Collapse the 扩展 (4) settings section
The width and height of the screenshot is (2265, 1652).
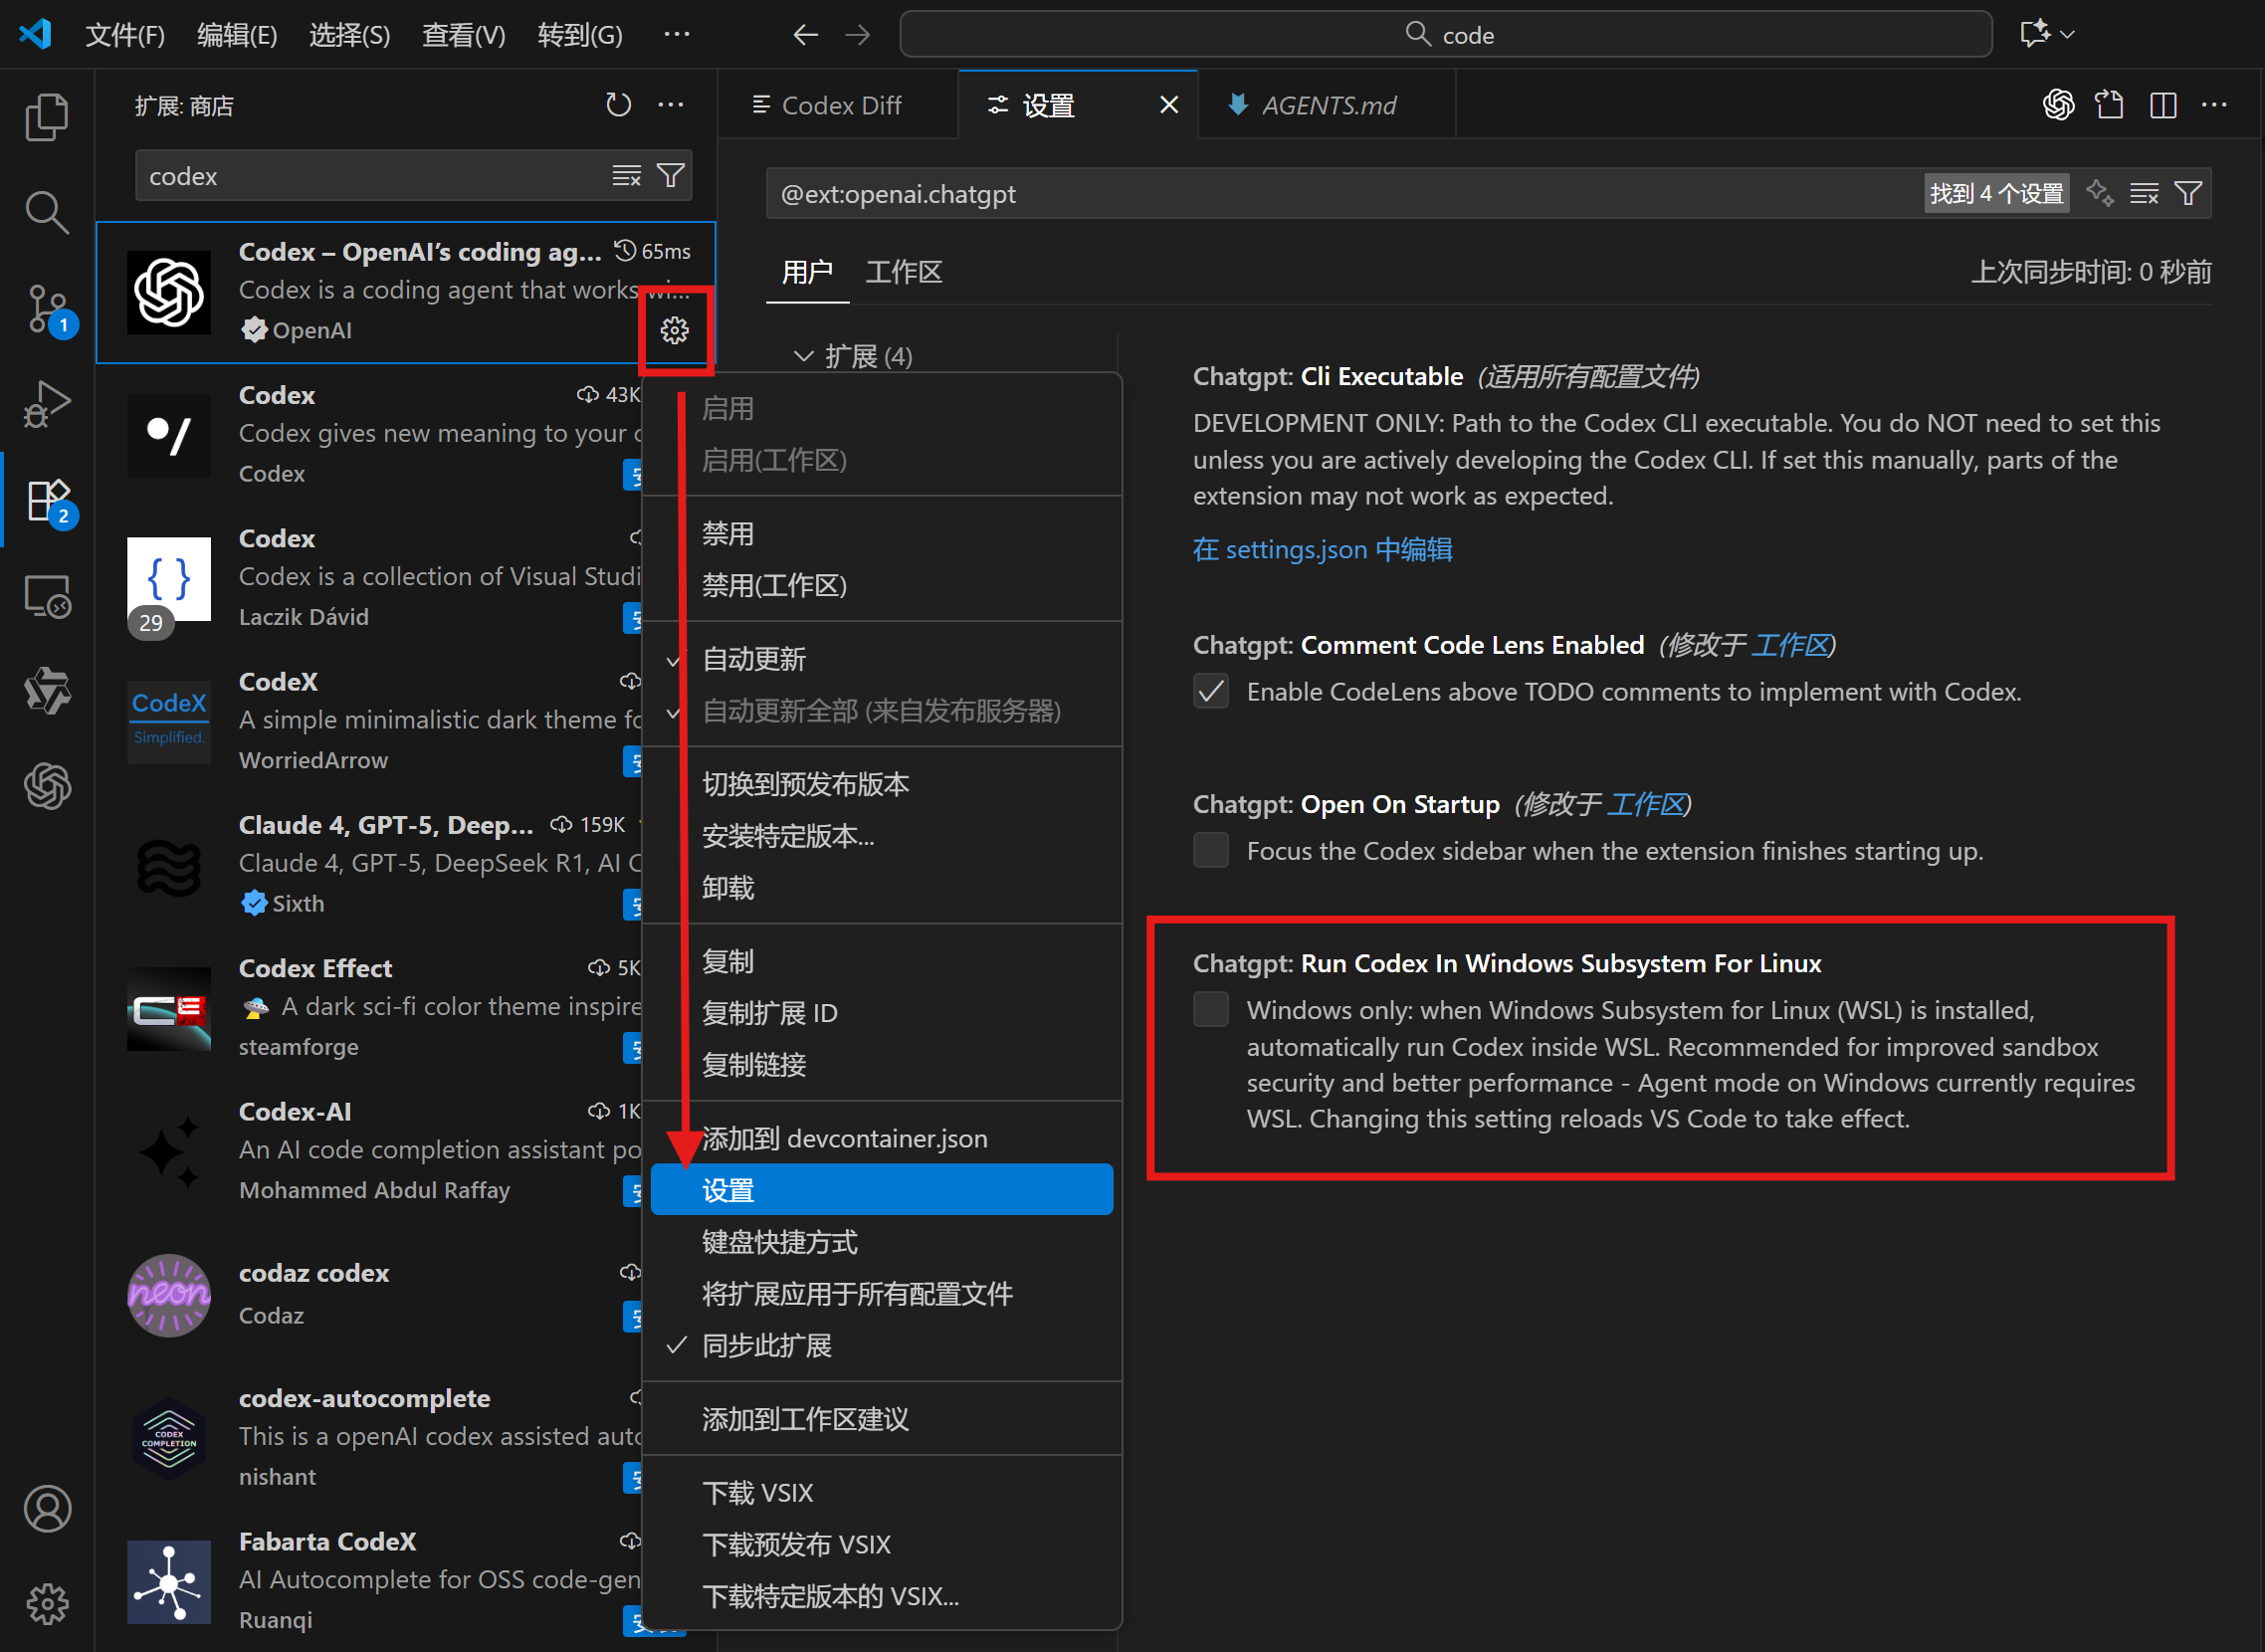(x=805, y=355)
